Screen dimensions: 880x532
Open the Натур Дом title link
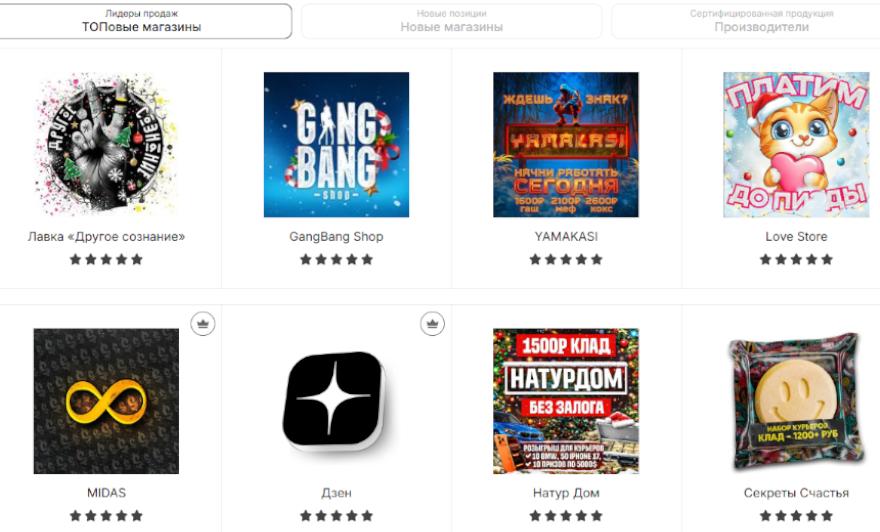pyautogui.click(x=566, y=493)
